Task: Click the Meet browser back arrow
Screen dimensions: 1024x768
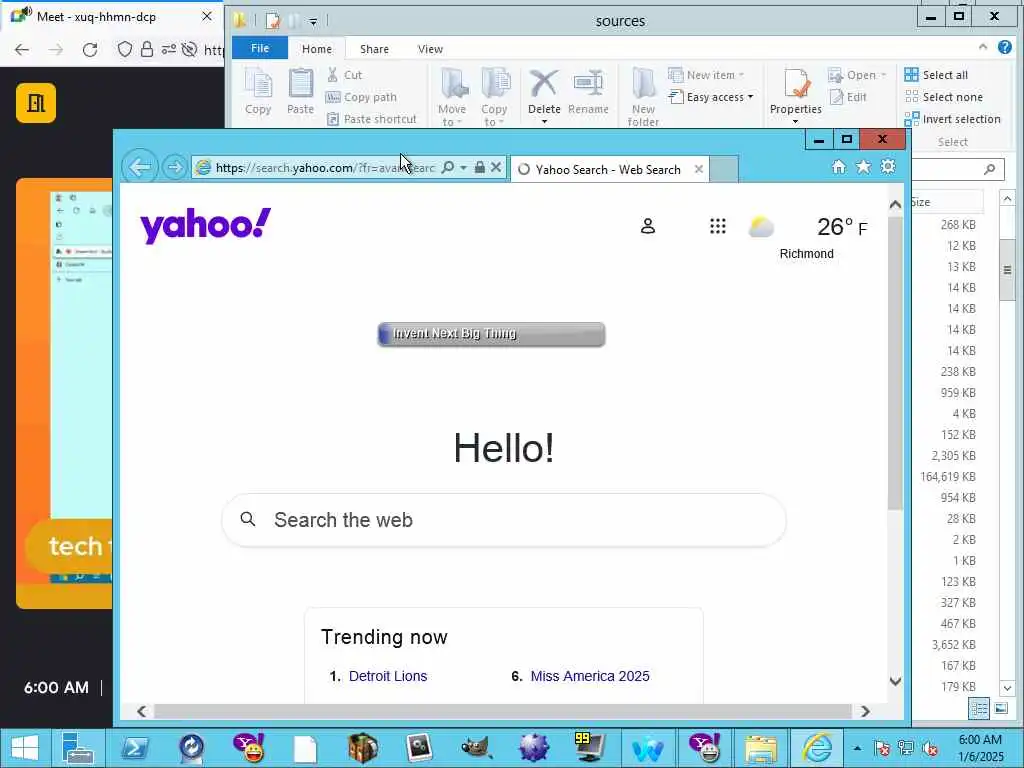Action: 22,50
